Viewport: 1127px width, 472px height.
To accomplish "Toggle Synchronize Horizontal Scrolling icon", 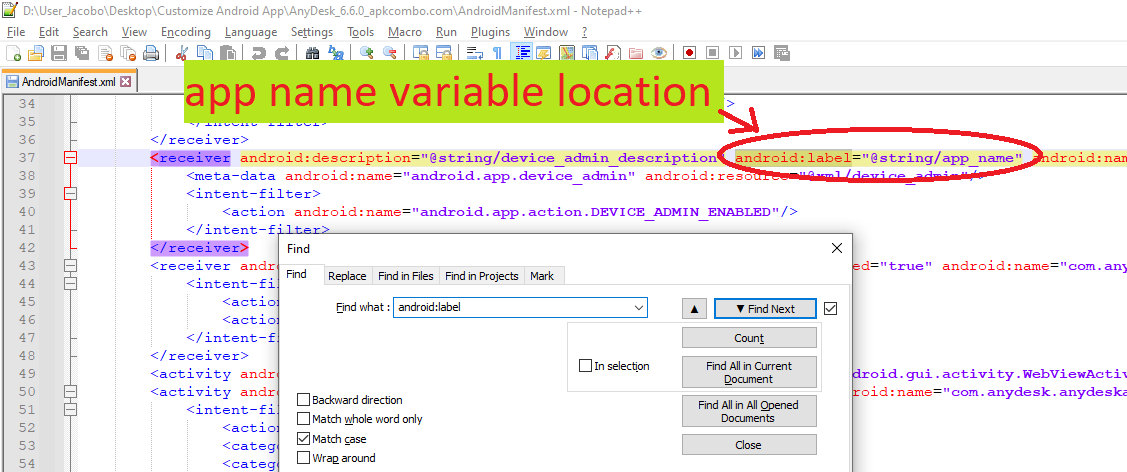I will 443,53.
